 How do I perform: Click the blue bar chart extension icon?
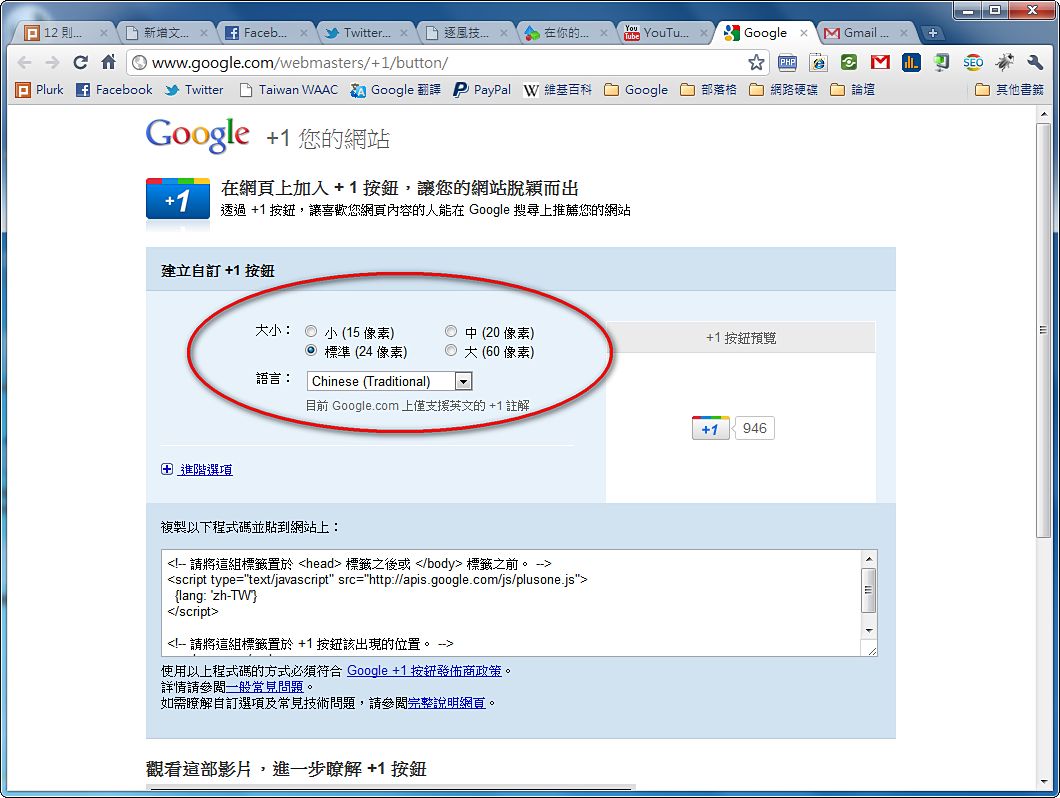click(x=911, y=63)
